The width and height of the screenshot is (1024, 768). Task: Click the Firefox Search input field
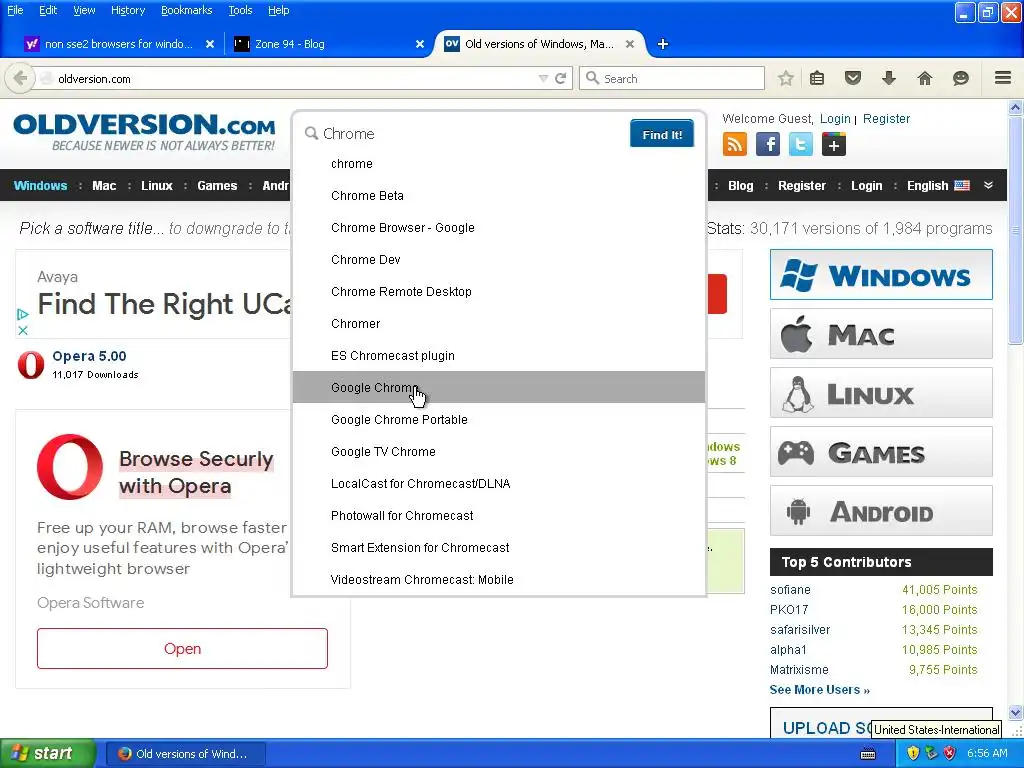coord(671,78)
